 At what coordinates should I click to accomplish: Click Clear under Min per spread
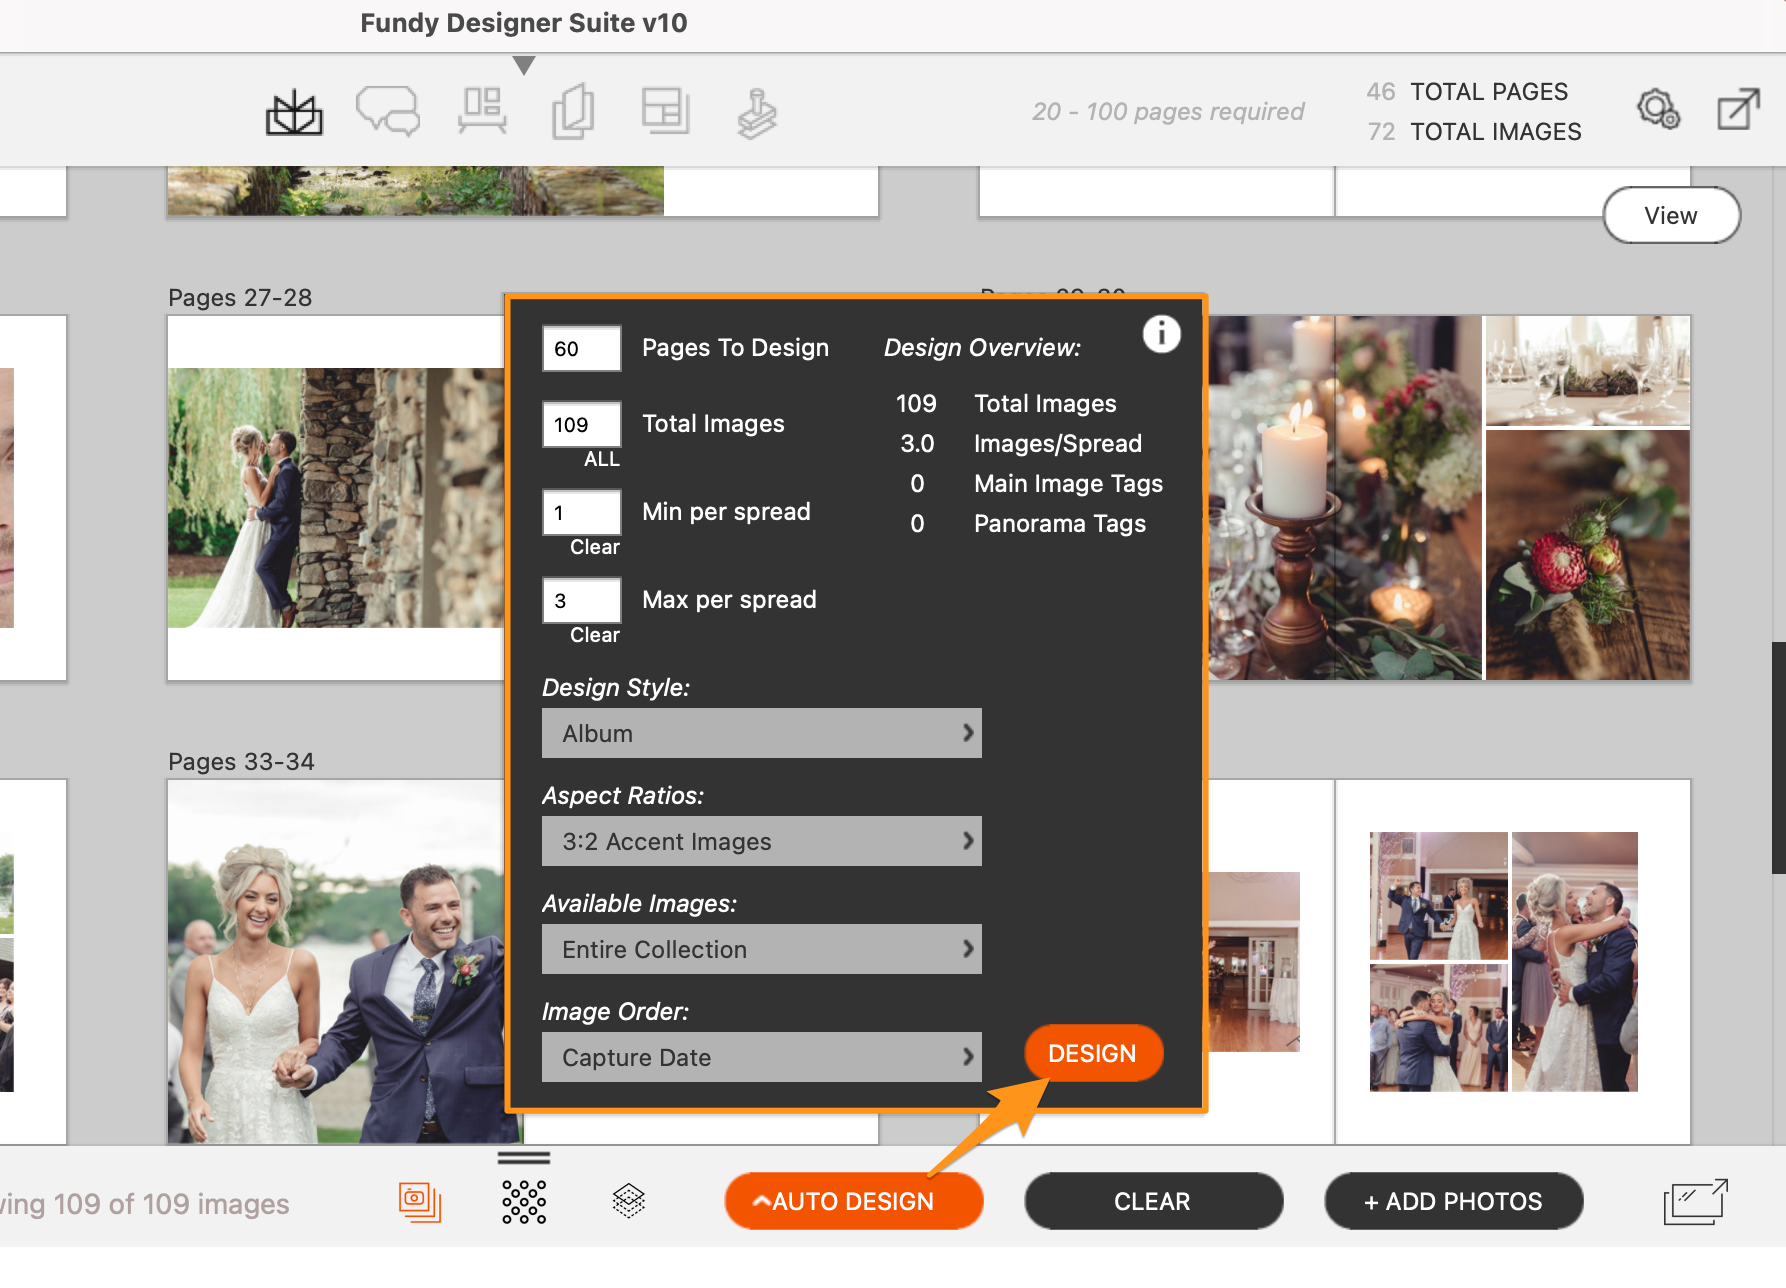click(595, 547)
